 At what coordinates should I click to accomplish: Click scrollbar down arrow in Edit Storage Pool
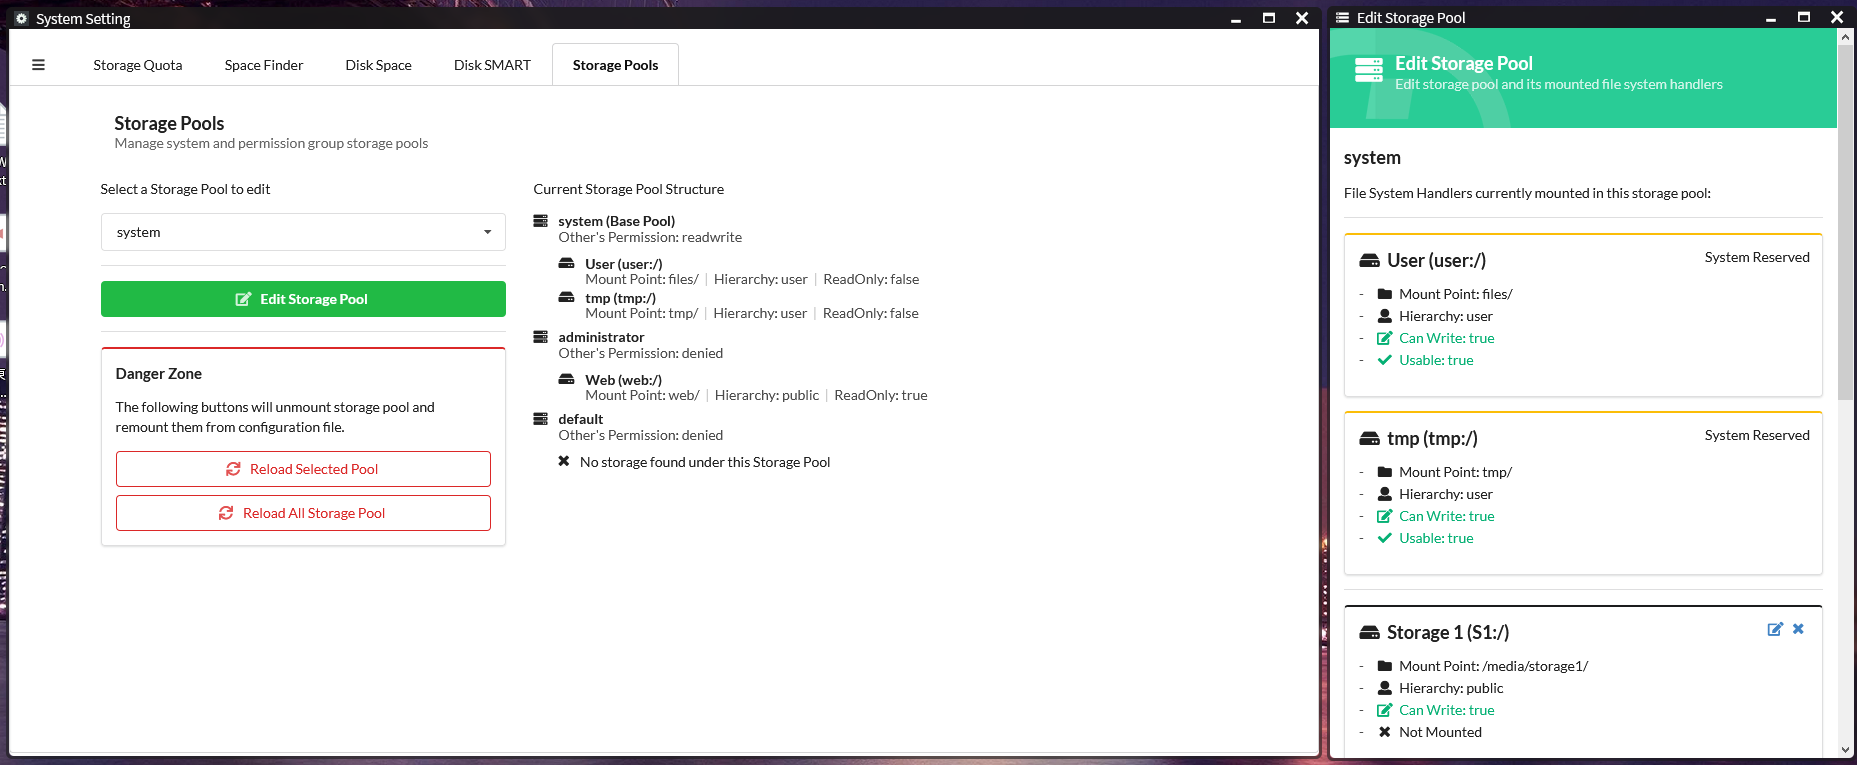tap(1845, 749)
